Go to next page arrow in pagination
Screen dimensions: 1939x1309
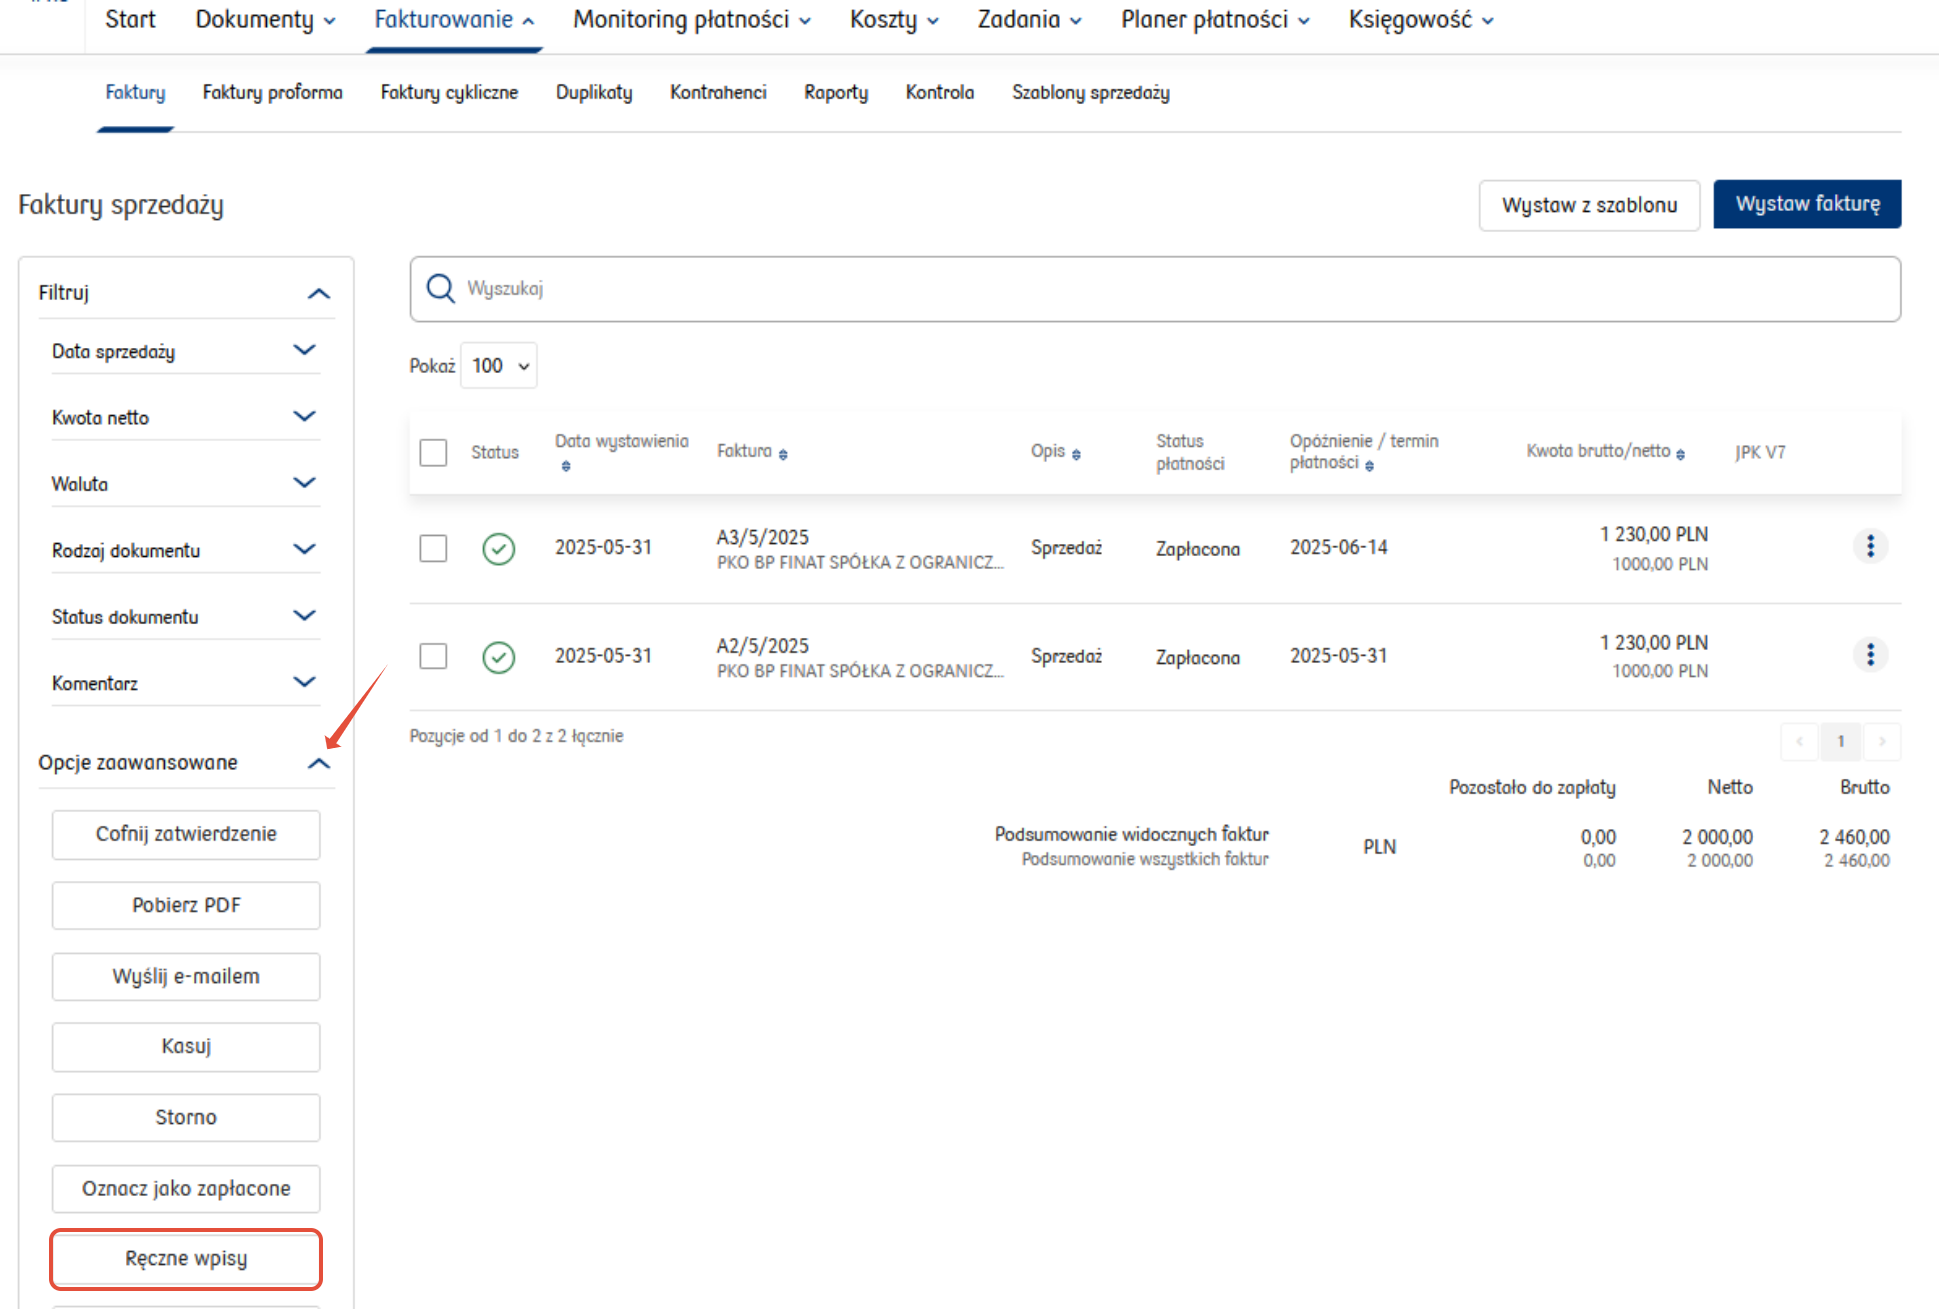pos(1882,741)
